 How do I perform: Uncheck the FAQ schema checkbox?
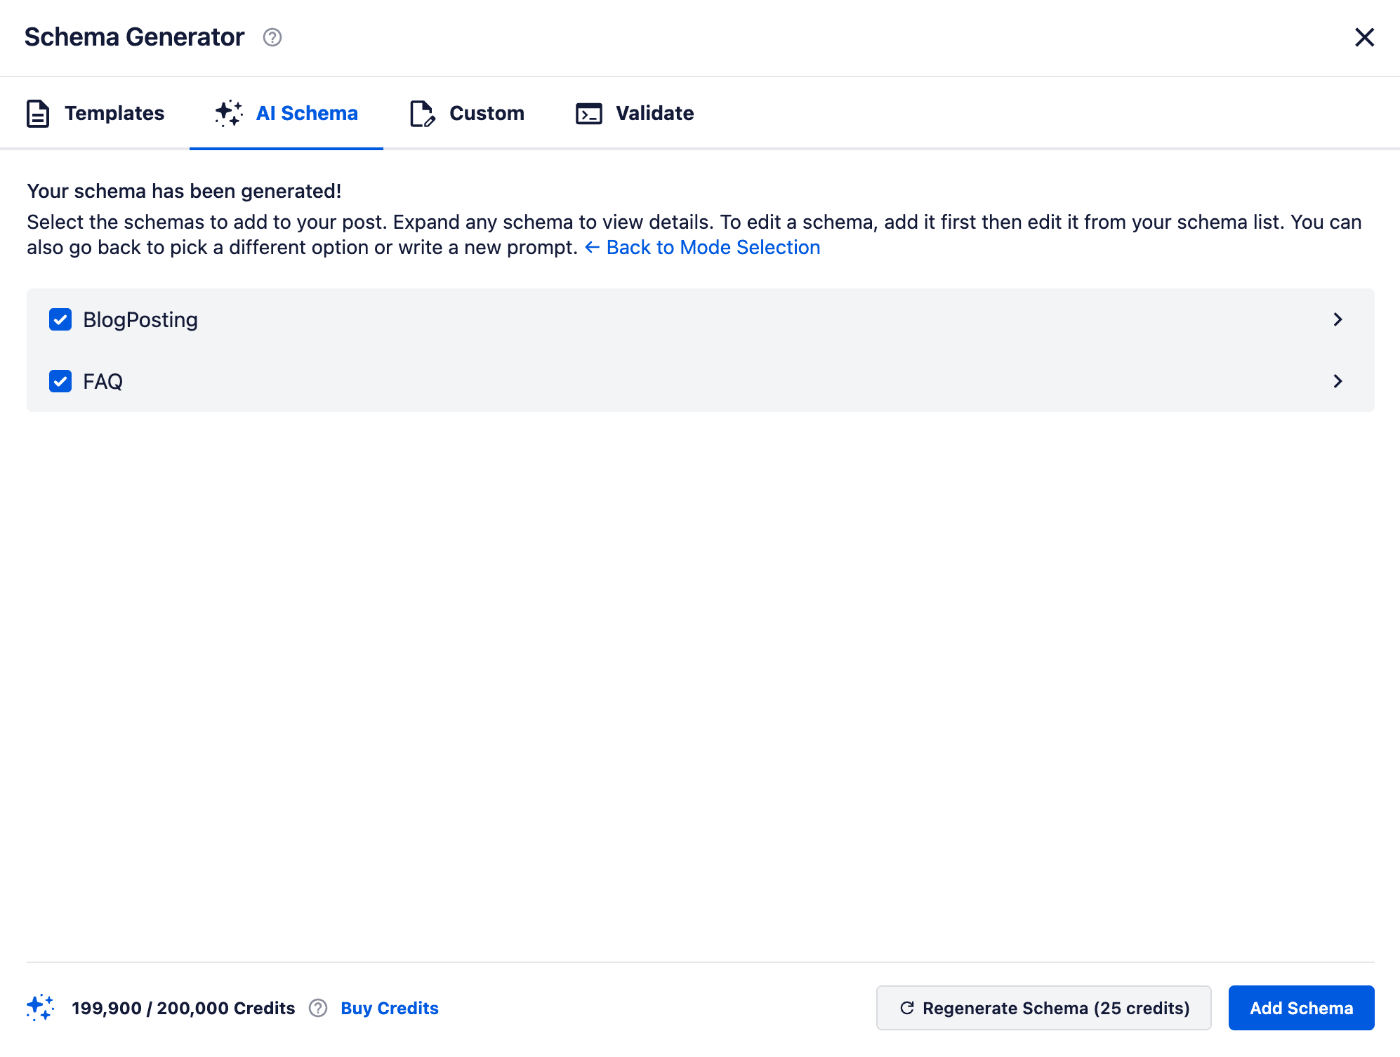pyautogui.click(x=61, y=382)
